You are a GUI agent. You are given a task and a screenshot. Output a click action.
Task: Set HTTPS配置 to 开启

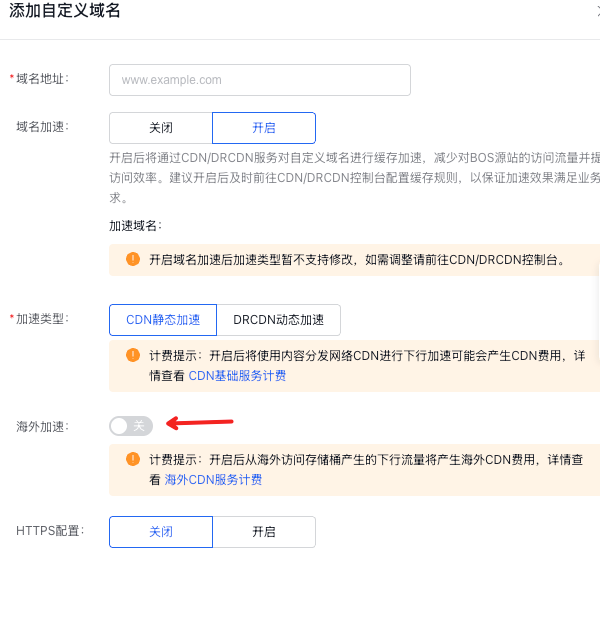[x=264, y=532]
